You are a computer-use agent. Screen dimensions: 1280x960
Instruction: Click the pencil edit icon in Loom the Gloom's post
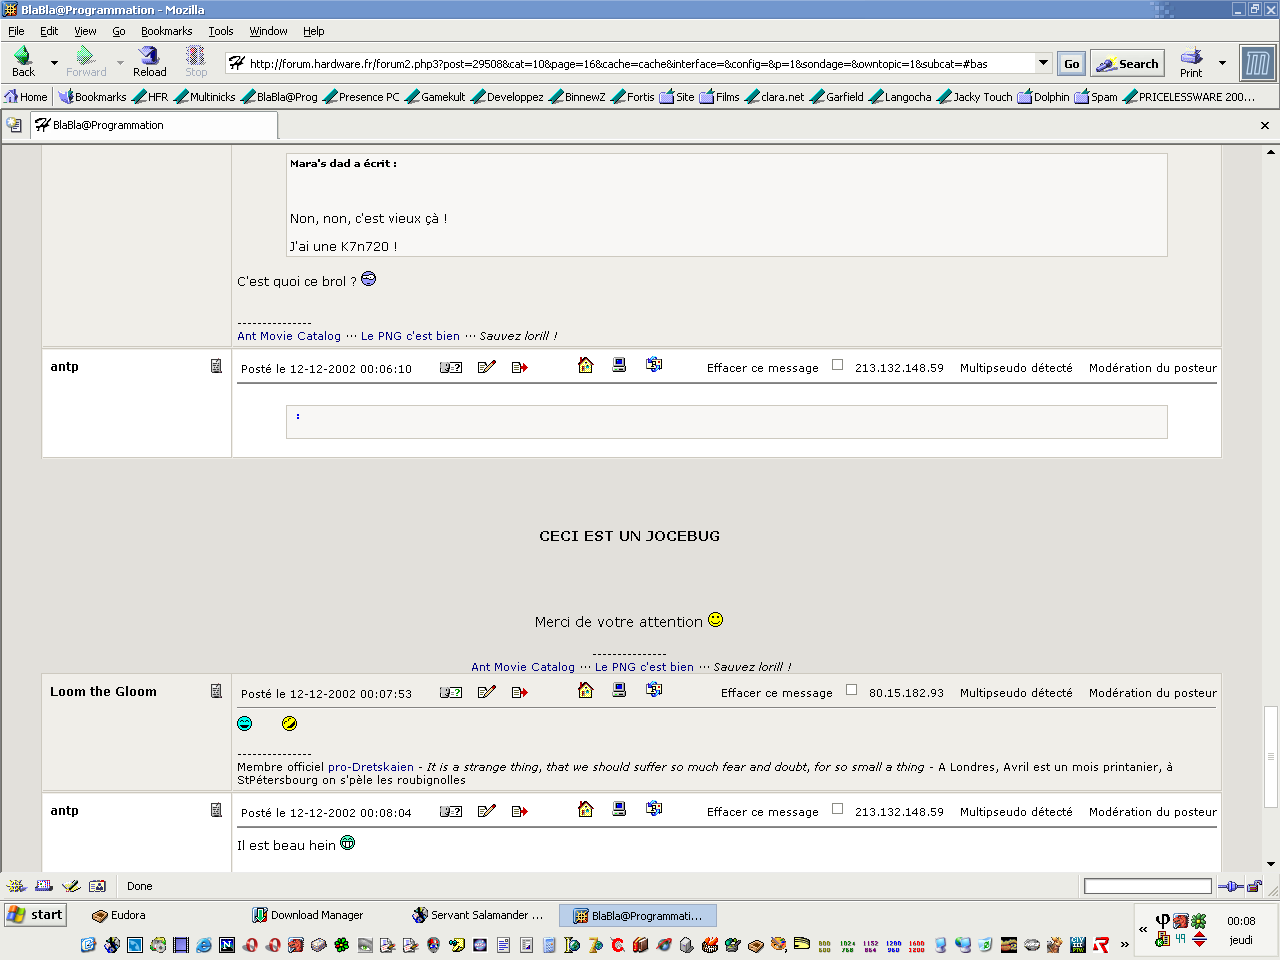tap(487, 692)
